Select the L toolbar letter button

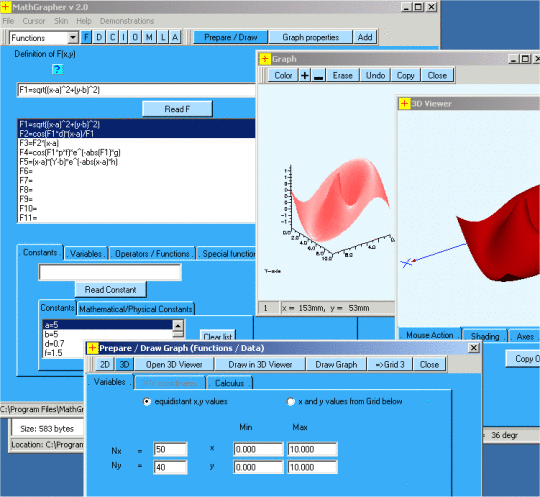(163, 37)
